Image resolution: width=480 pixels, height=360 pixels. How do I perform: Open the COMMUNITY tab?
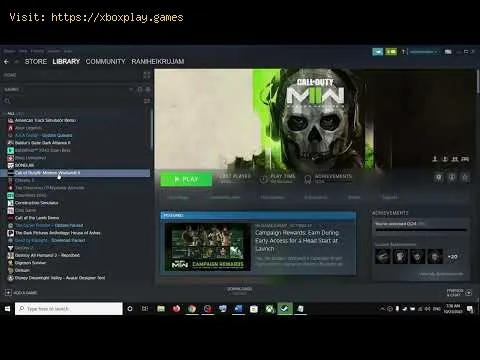click(105, 62)
